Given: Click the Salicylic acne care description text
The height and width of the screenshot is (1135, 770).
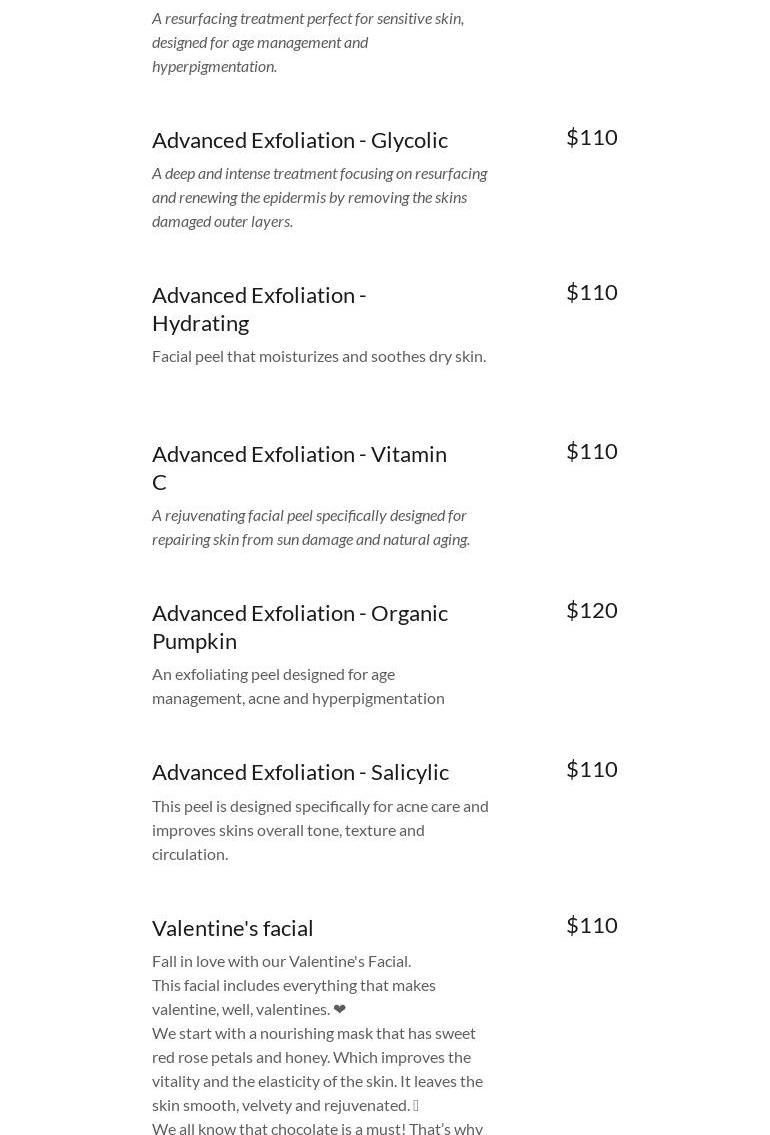Looking at the screenshot, I should coord(320,829).
